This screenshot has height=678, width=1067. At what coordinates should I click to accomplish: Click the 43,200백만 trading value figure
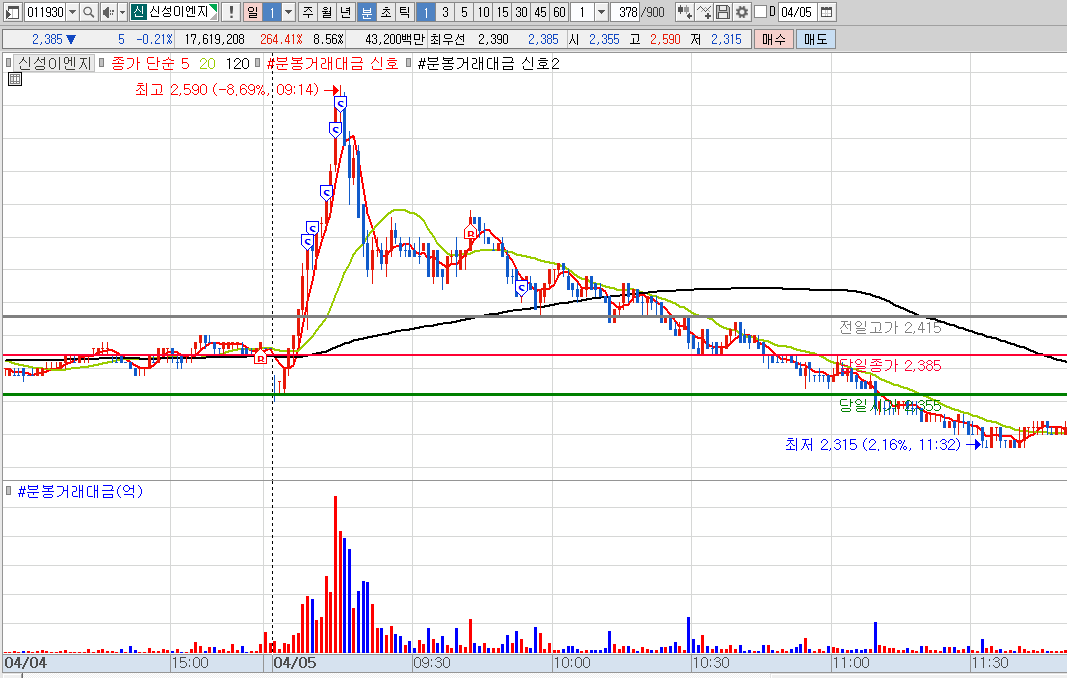(x=395, y=39)
